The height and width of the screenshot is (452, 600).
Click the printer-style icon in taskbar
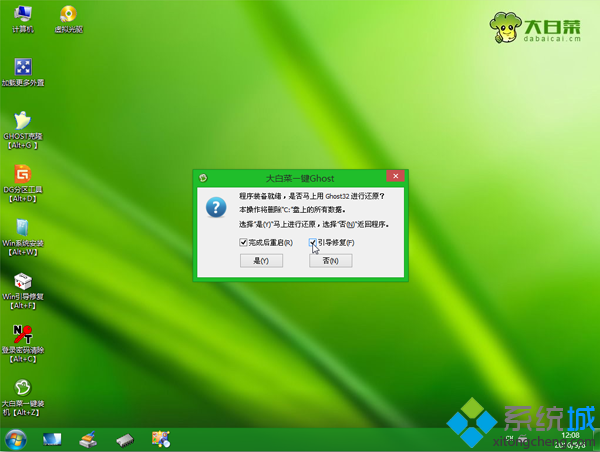88,439
